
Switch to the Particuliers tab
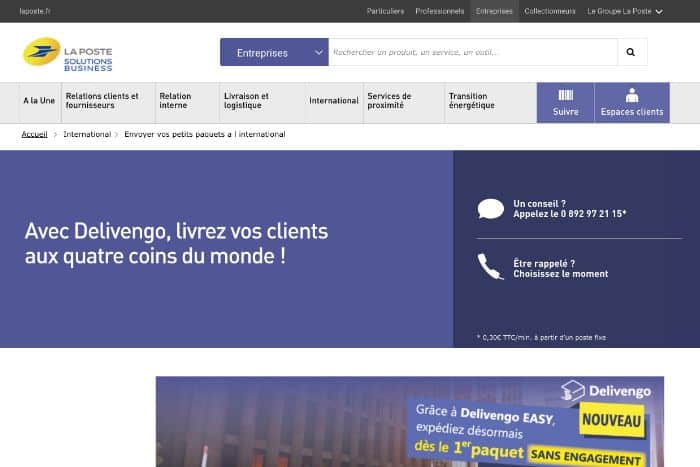coord(385,11)
